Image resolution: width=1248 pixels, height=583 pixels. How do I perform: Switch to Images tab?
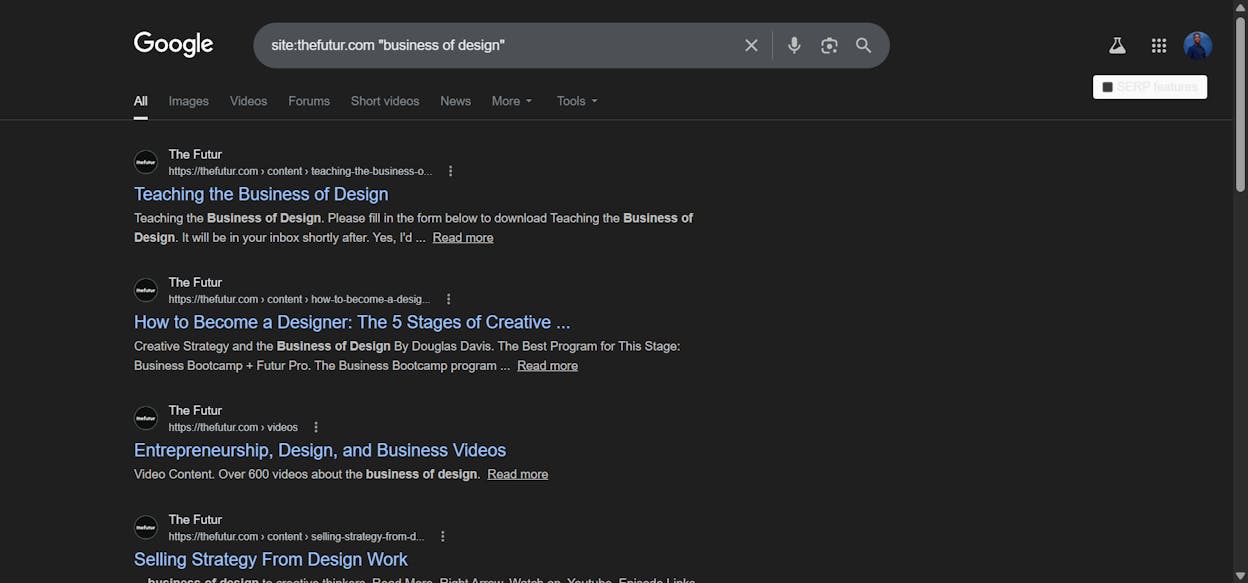coord(189,101)
